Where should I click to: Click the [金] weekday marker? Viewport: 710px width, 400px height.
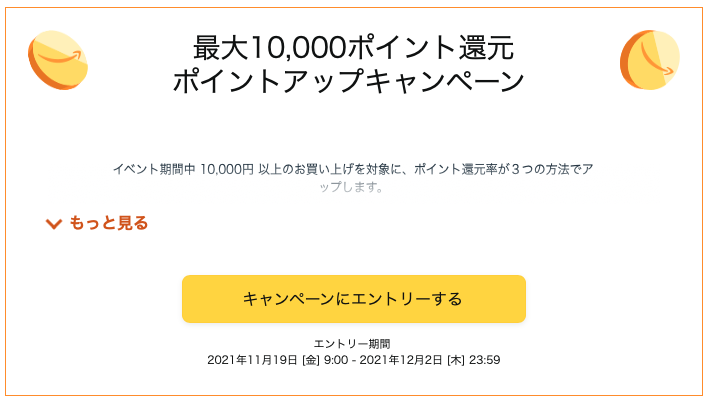[311, 360]
